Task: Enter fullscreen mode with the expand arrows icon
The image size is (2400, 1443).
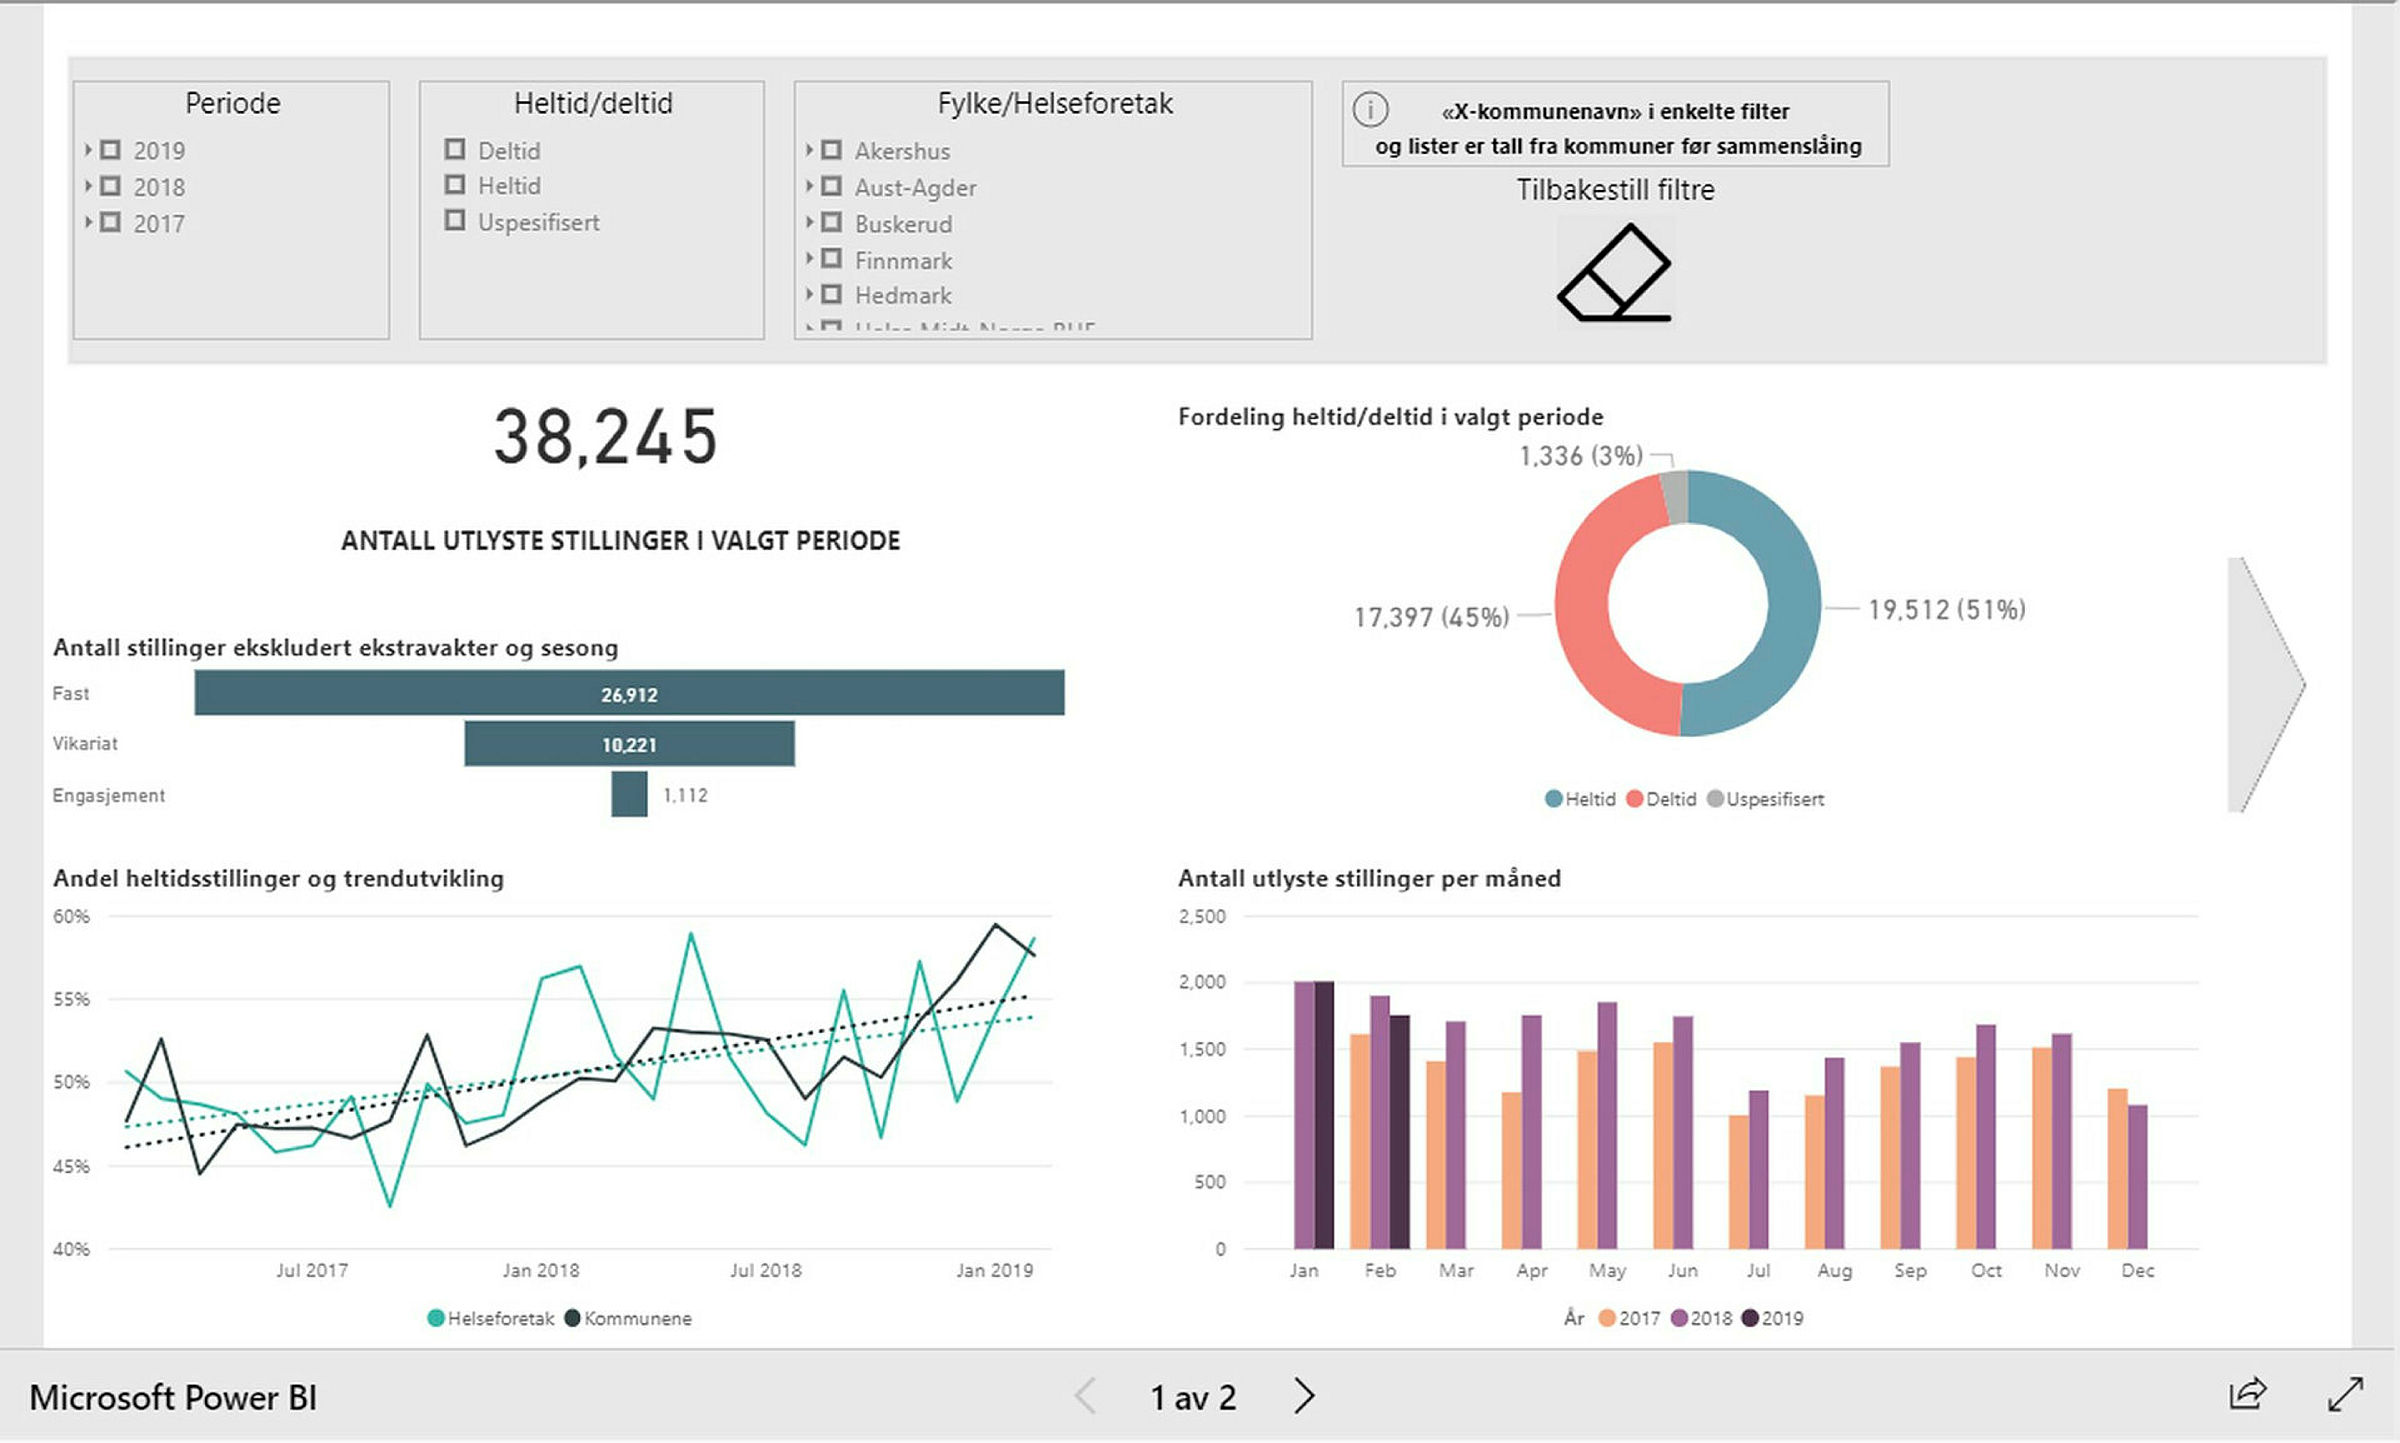Action: click(2345, 1394)
